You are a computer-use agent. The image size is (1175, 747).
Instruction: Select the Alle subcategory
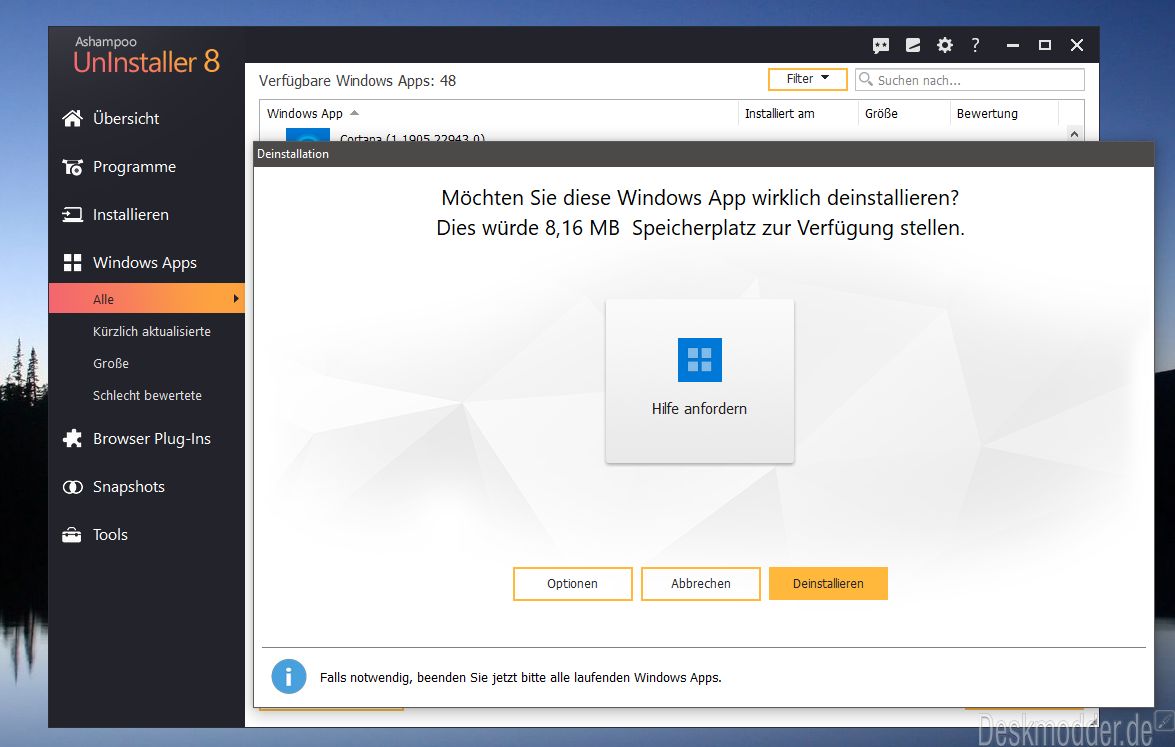pyautogui.click(x=147, y=298)
